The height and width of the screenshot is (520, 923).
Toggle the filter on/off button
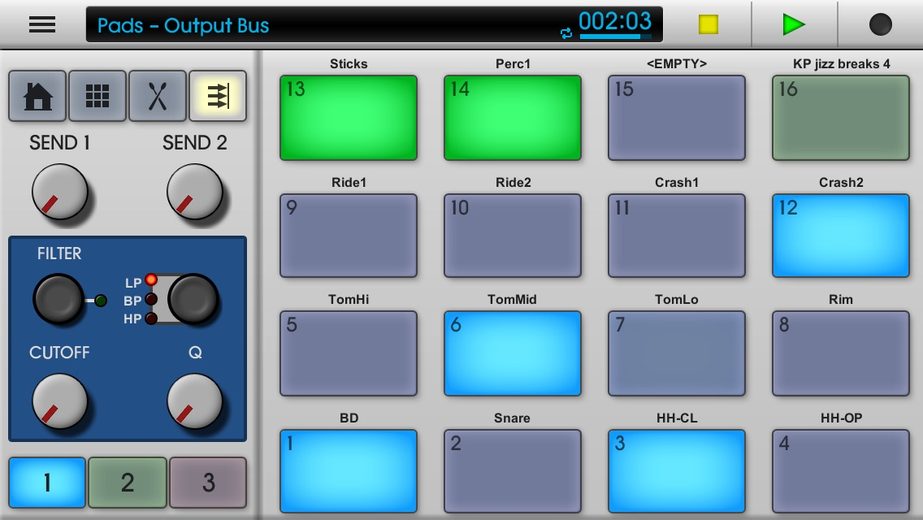58,300
